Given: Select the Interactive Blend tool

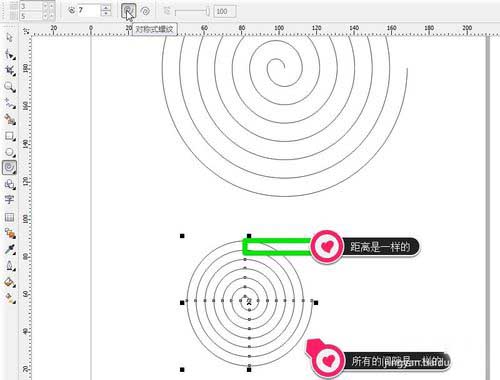Looking at the screenshot, I should coord(9,233).
